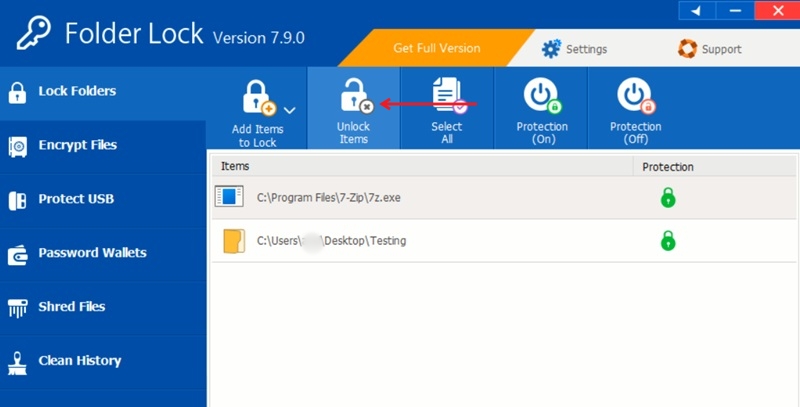Click the Folder Lock key logo

pyautogui.click(x=34, y=33)
